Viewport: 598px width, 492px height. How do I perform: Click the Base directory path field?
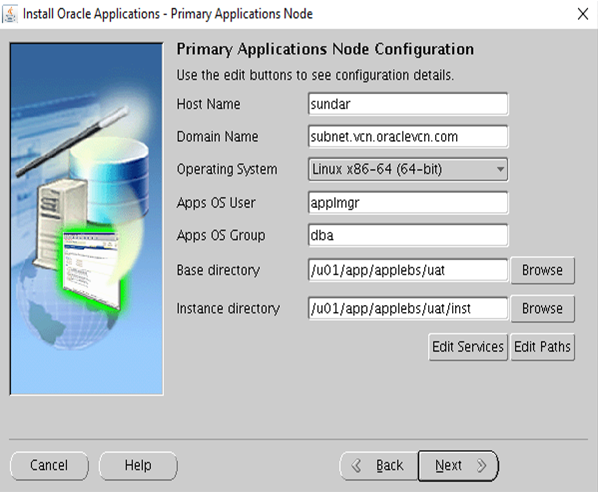click(x=408, y=270)
